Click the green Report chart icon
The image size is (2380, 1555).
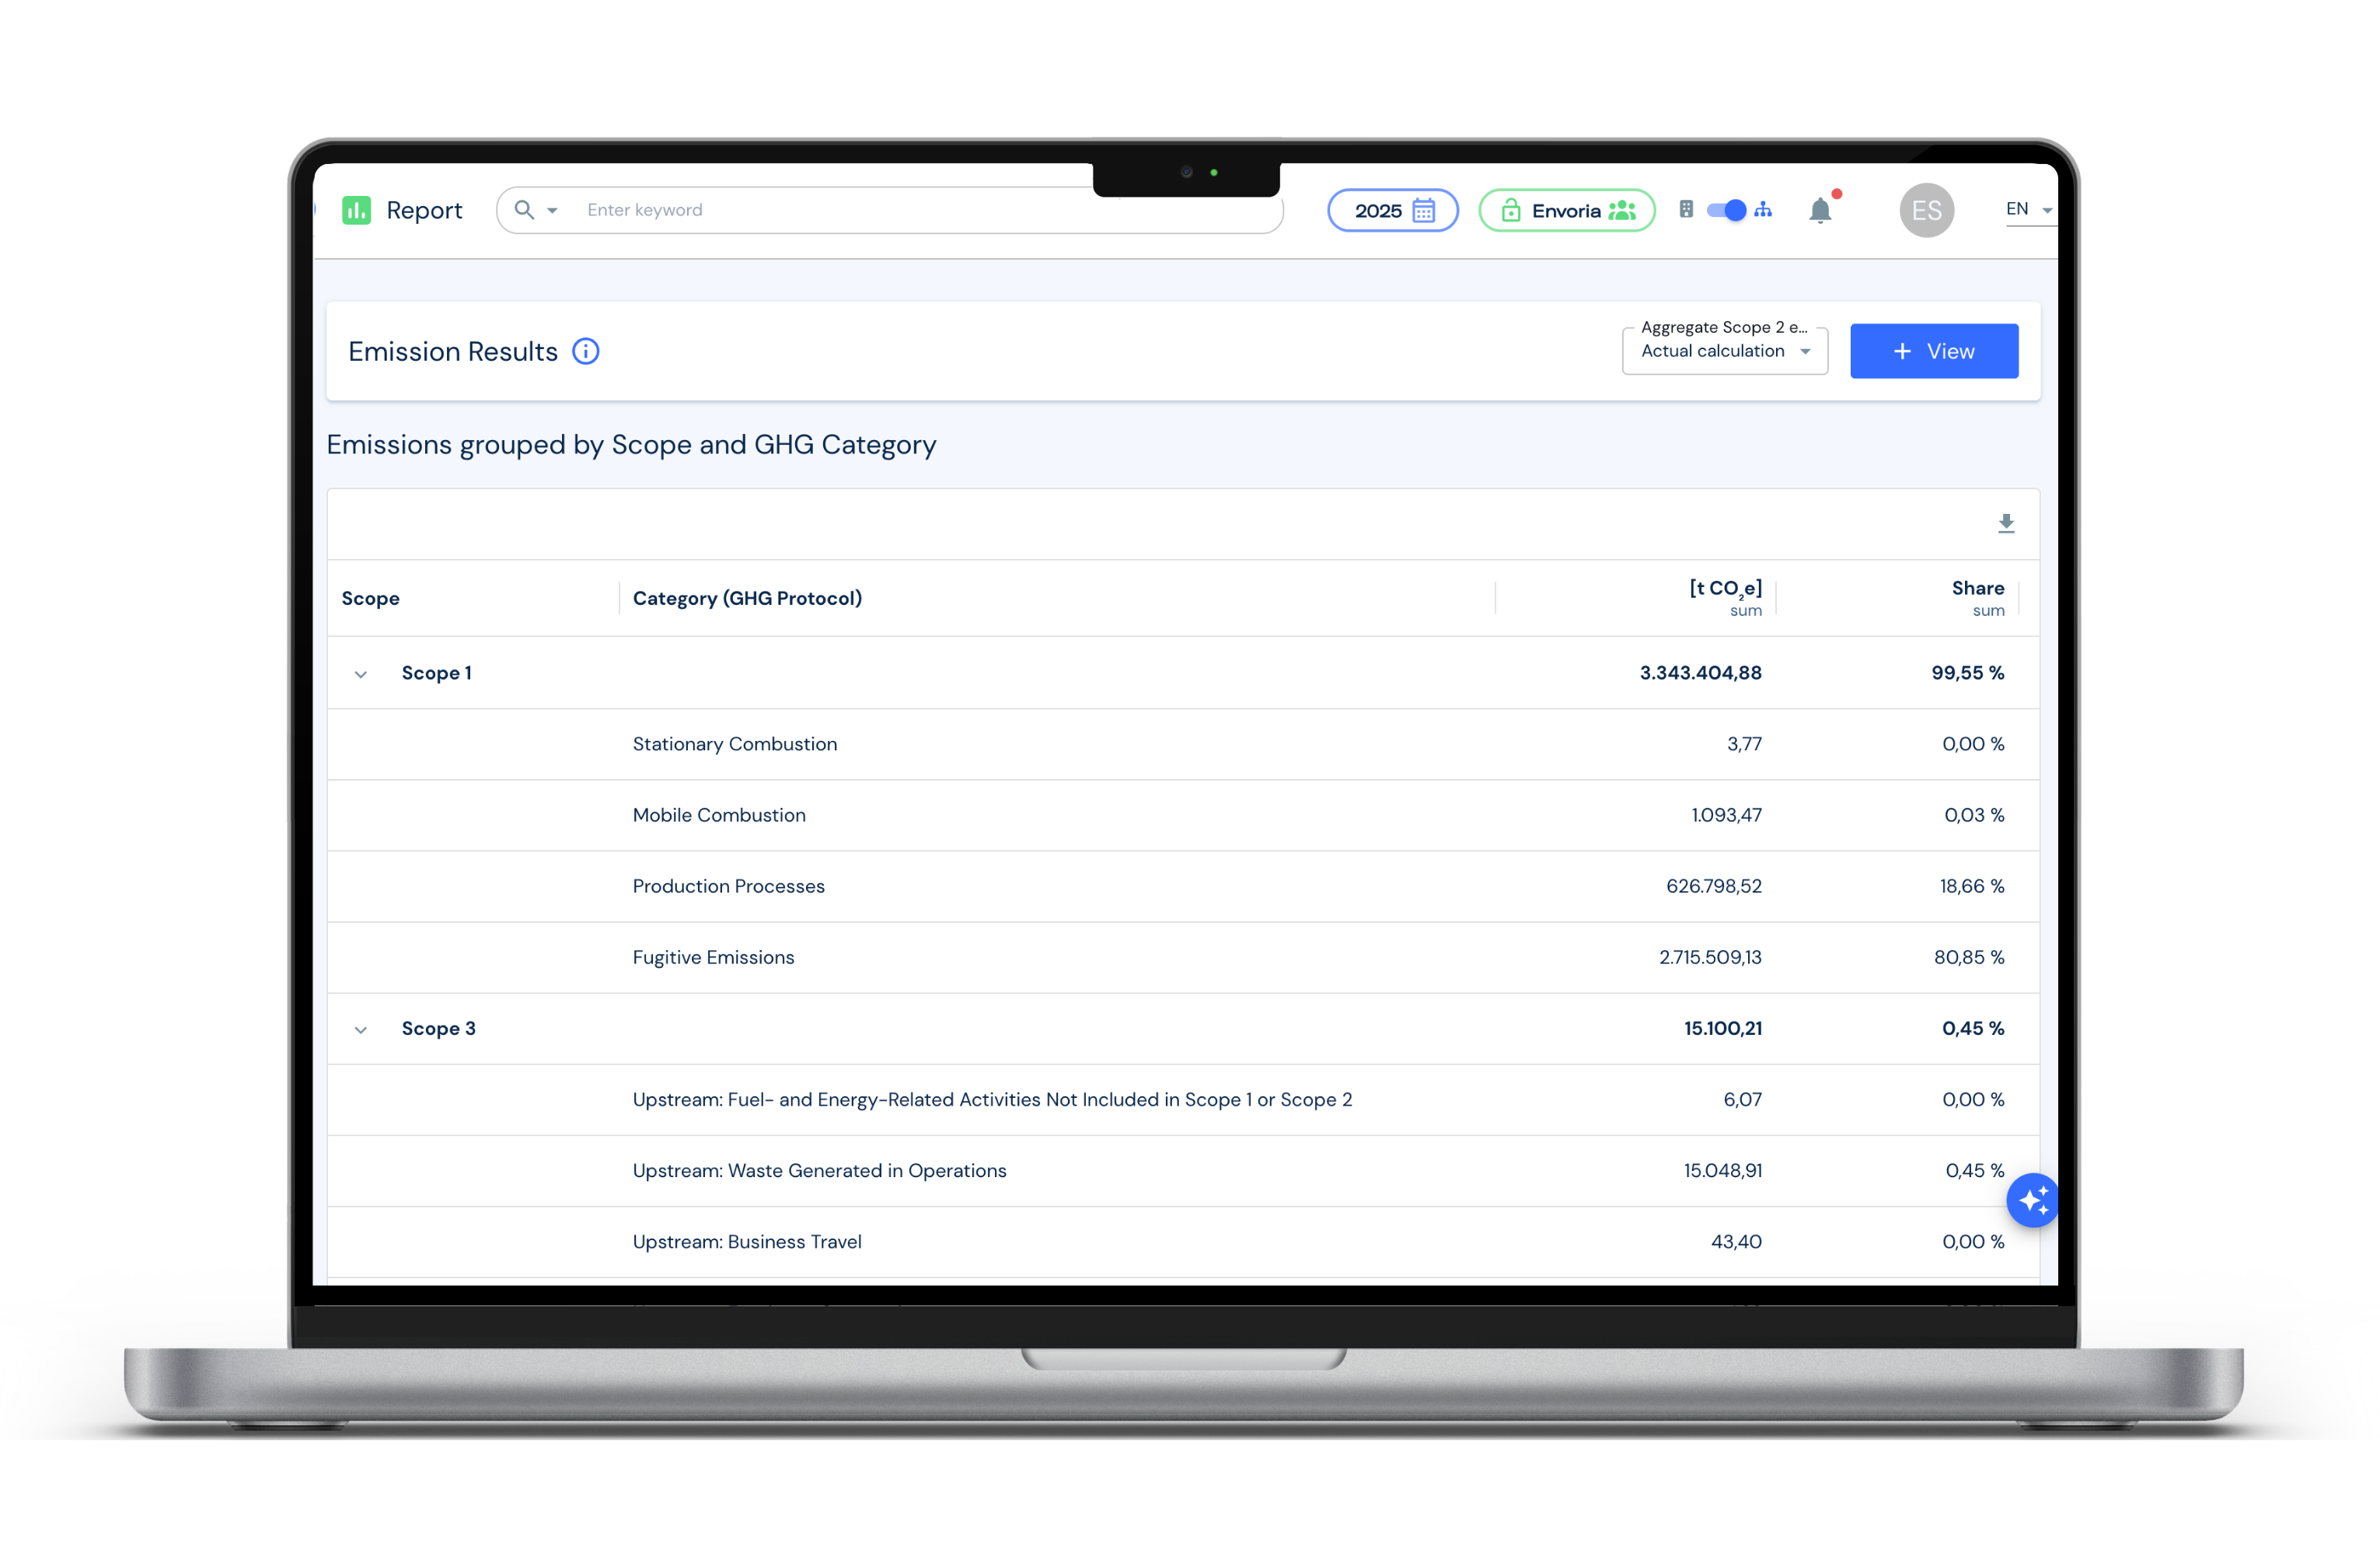pos(356,210)
